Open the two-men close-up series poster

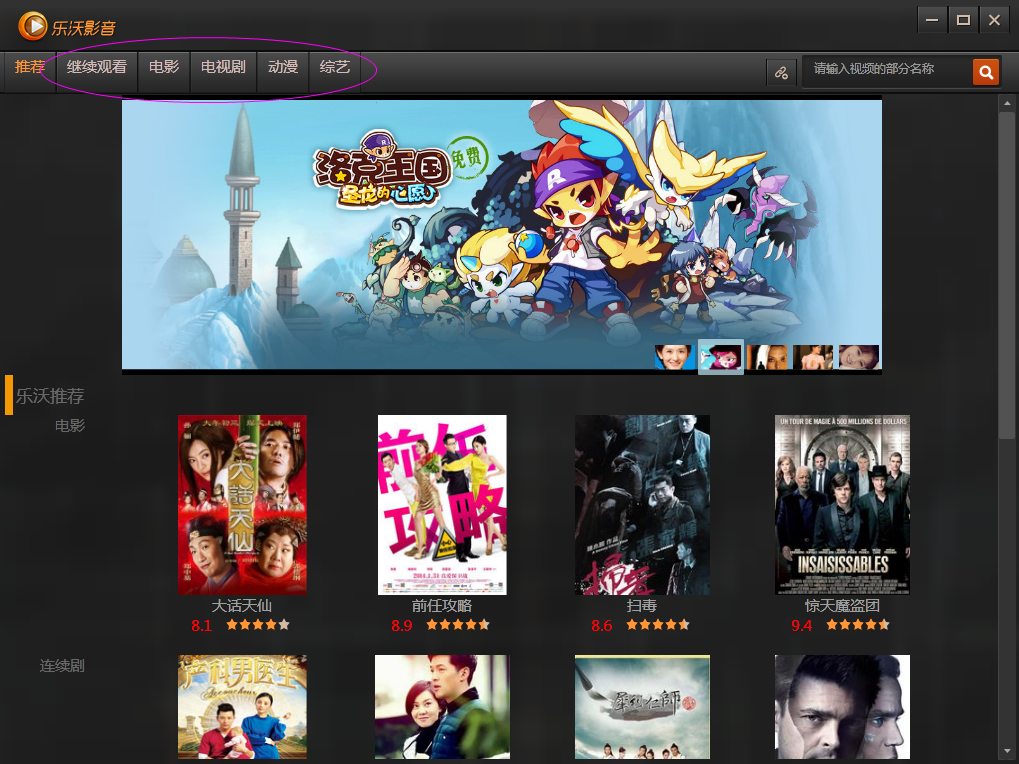click(842, 707)
